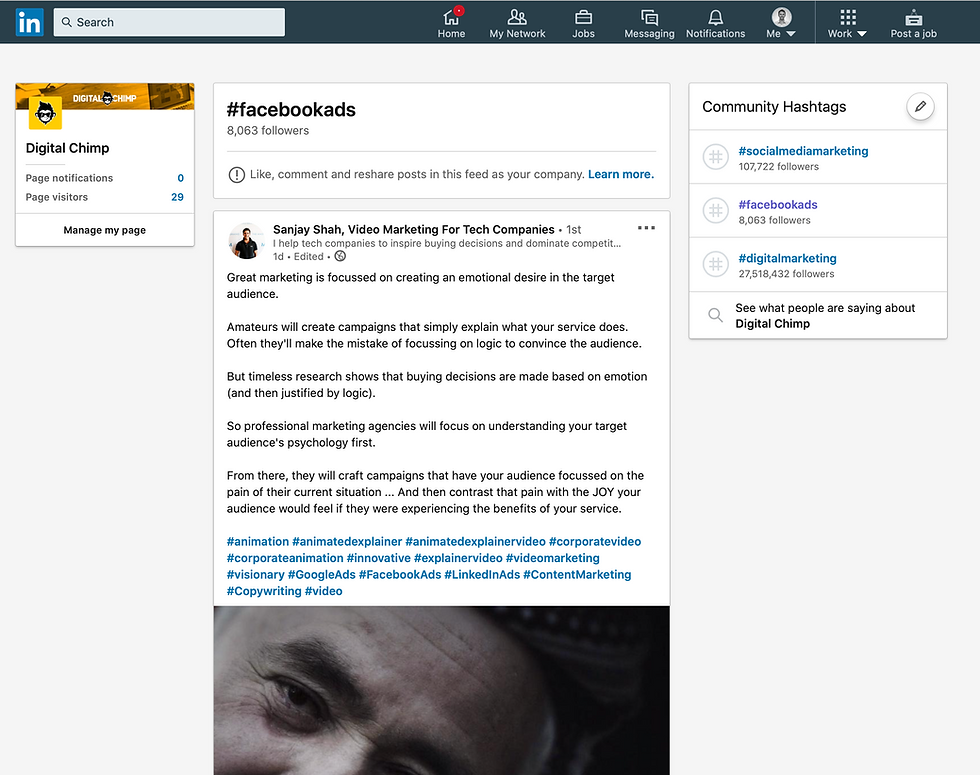Open #videomarketing hashtag in post
Viewport: 980px width, 775px height.
click(552, 558)
